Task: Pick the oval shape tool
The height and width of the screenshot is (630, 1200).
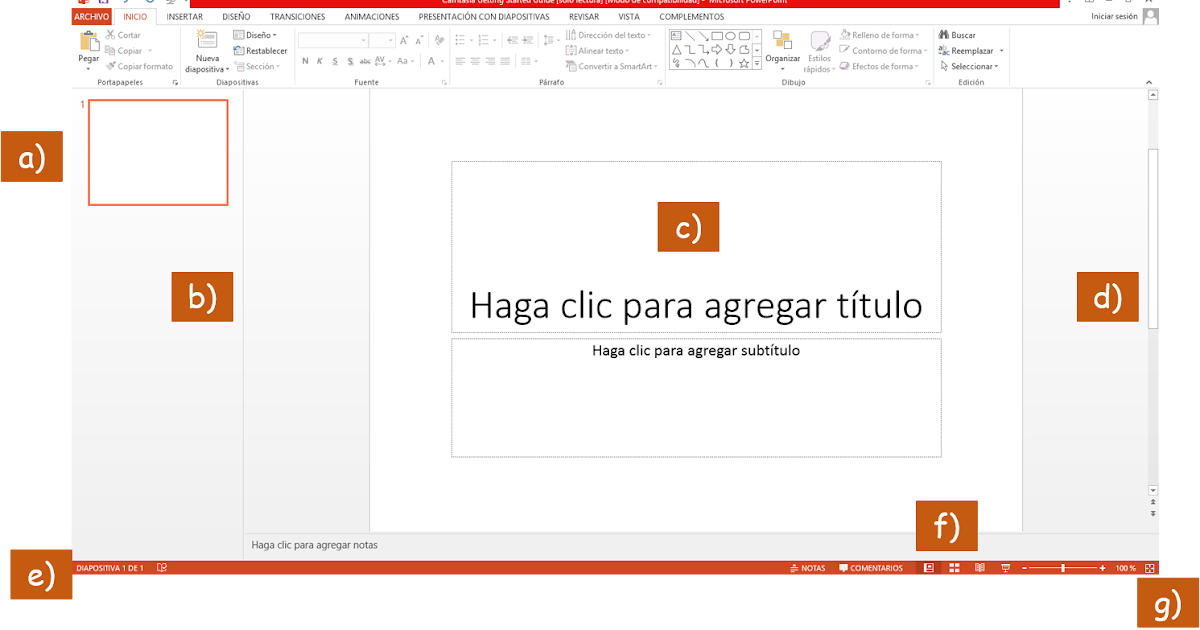Action: point(730,35)
